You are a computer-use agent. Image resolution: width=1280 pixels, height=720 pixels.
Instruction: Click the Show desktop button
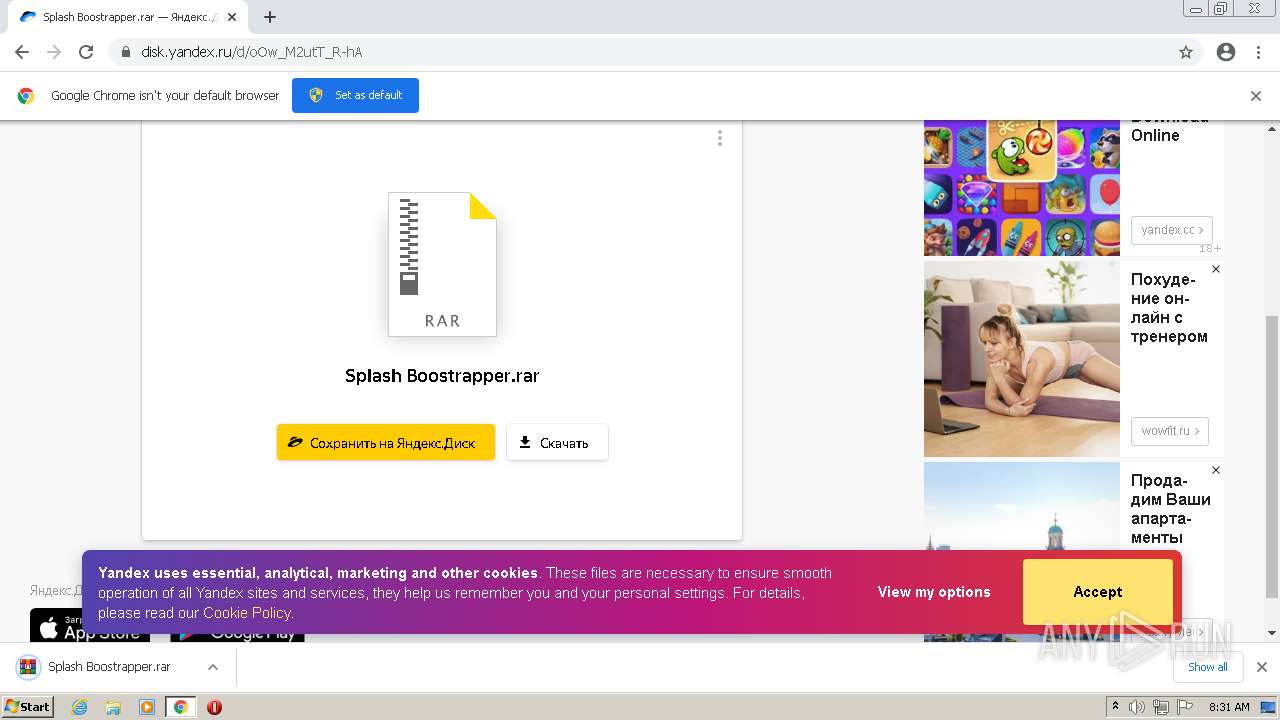click(1268, 707)
